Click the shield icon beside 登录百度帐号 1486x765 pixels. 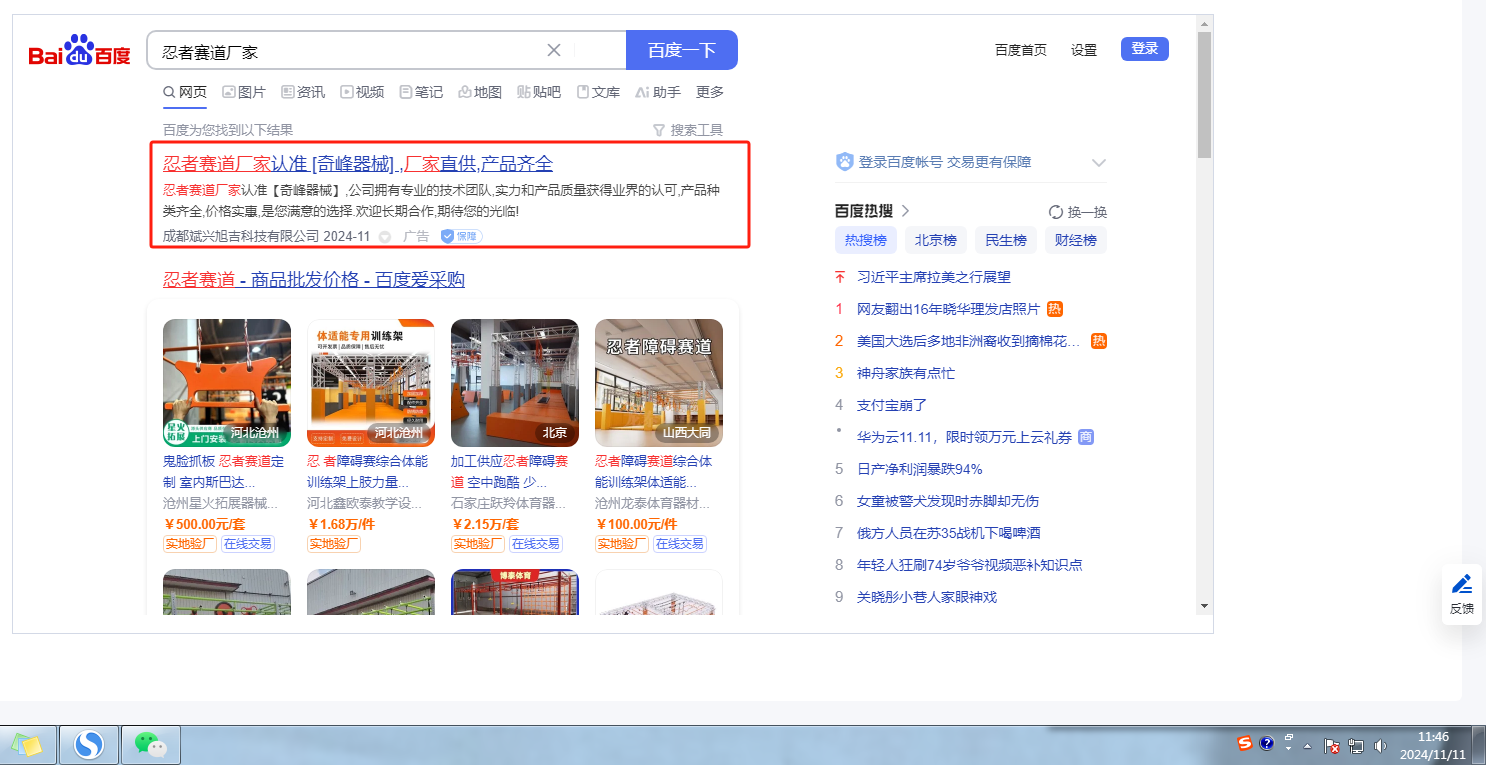(845, 162)
